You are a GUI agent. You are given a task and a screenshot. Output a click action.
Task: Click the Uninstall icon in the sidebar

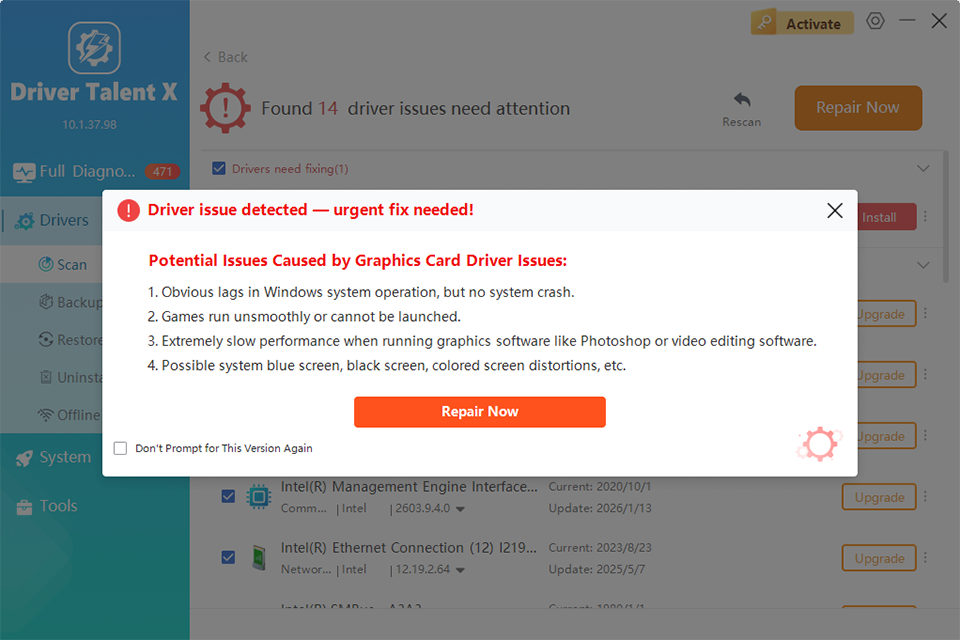coord(46,377)
